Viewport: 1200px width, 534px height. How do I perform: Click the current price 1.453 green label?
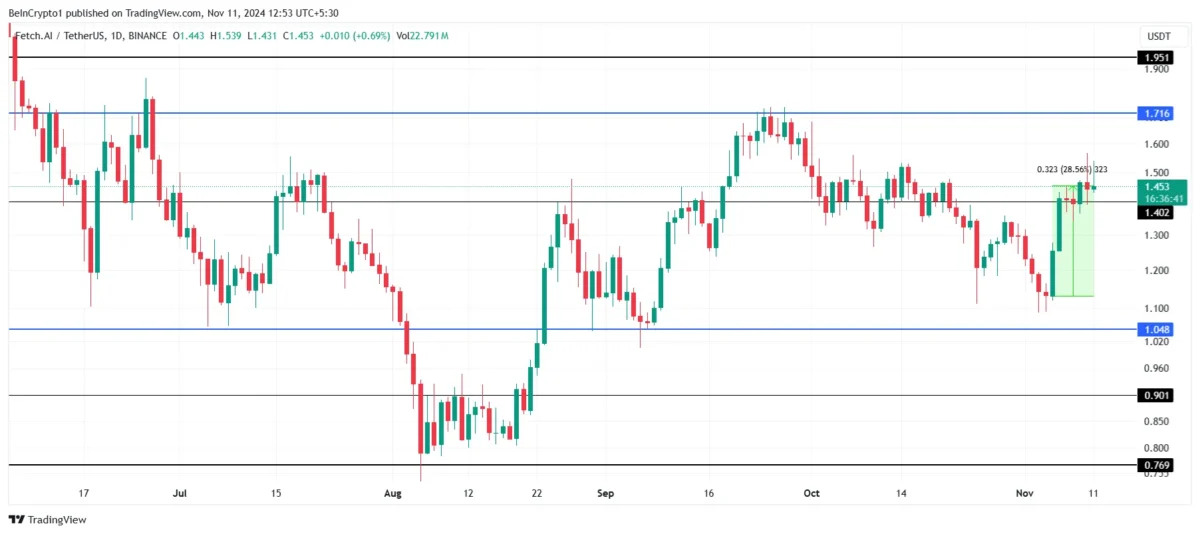[1158, 187]
